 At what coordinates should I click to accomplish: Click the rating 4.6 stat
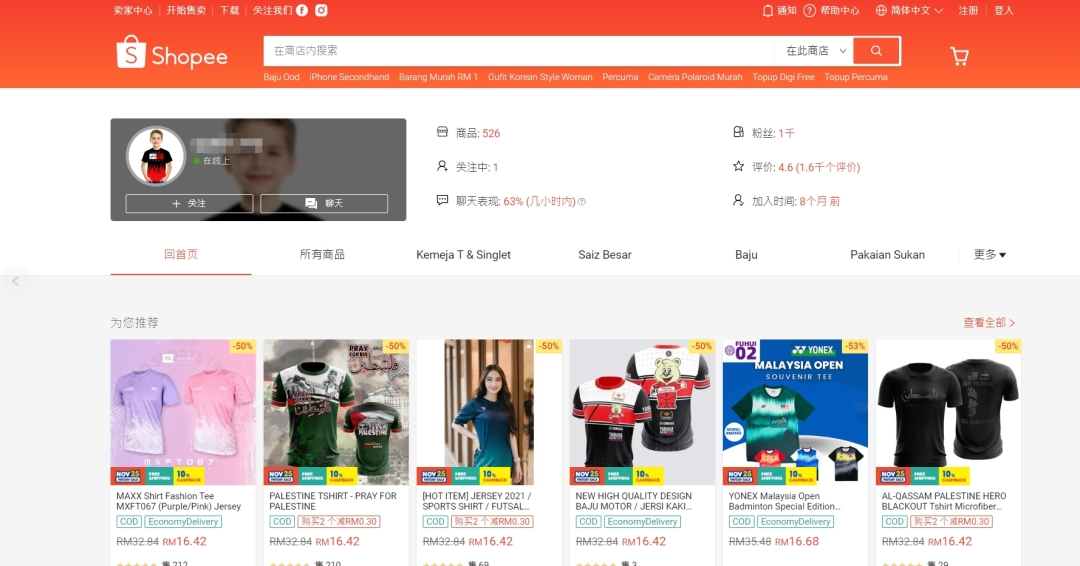(796, 167)
